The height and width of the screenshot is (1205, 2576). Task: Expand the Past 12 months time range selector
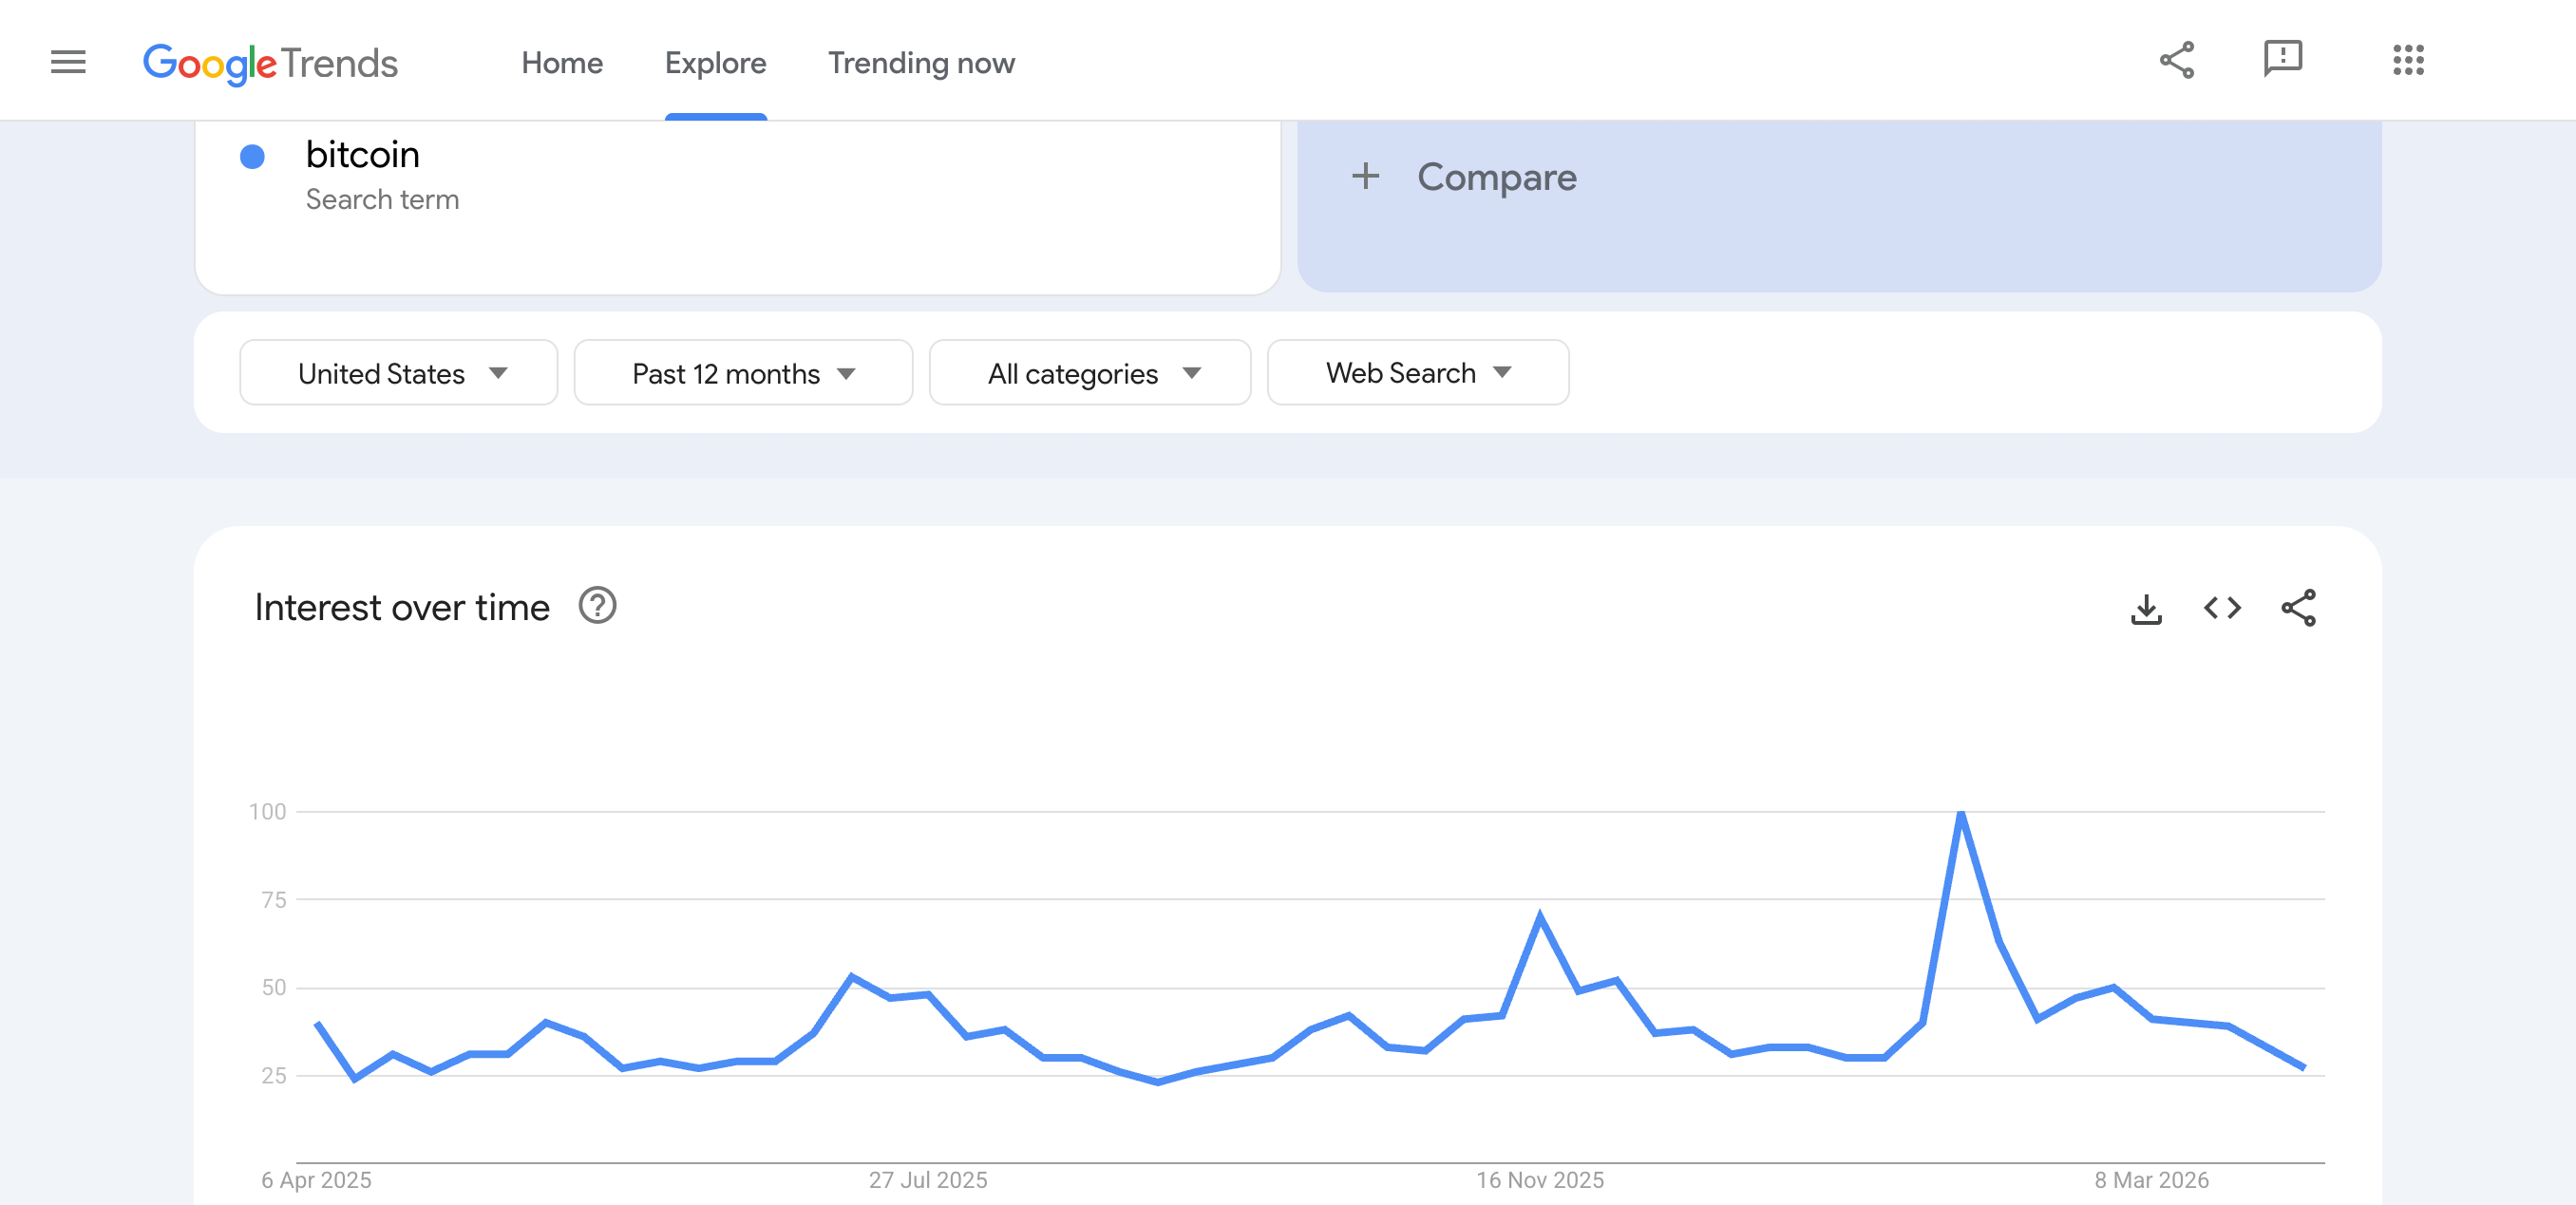click(742, 372)
